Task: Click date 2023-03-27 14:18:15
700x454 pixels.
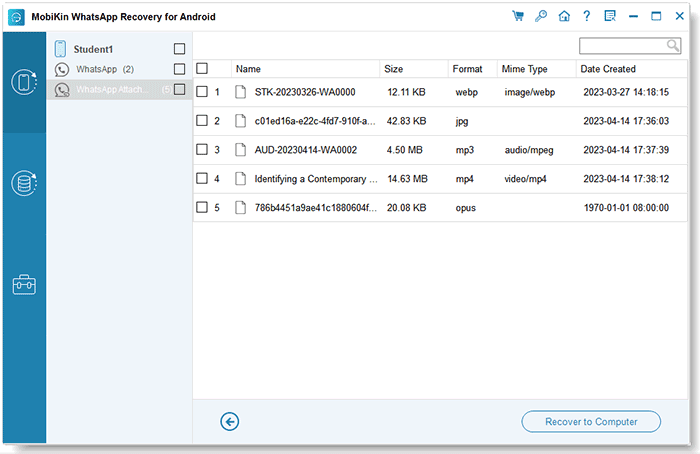Action: click(x=626, y=92)
